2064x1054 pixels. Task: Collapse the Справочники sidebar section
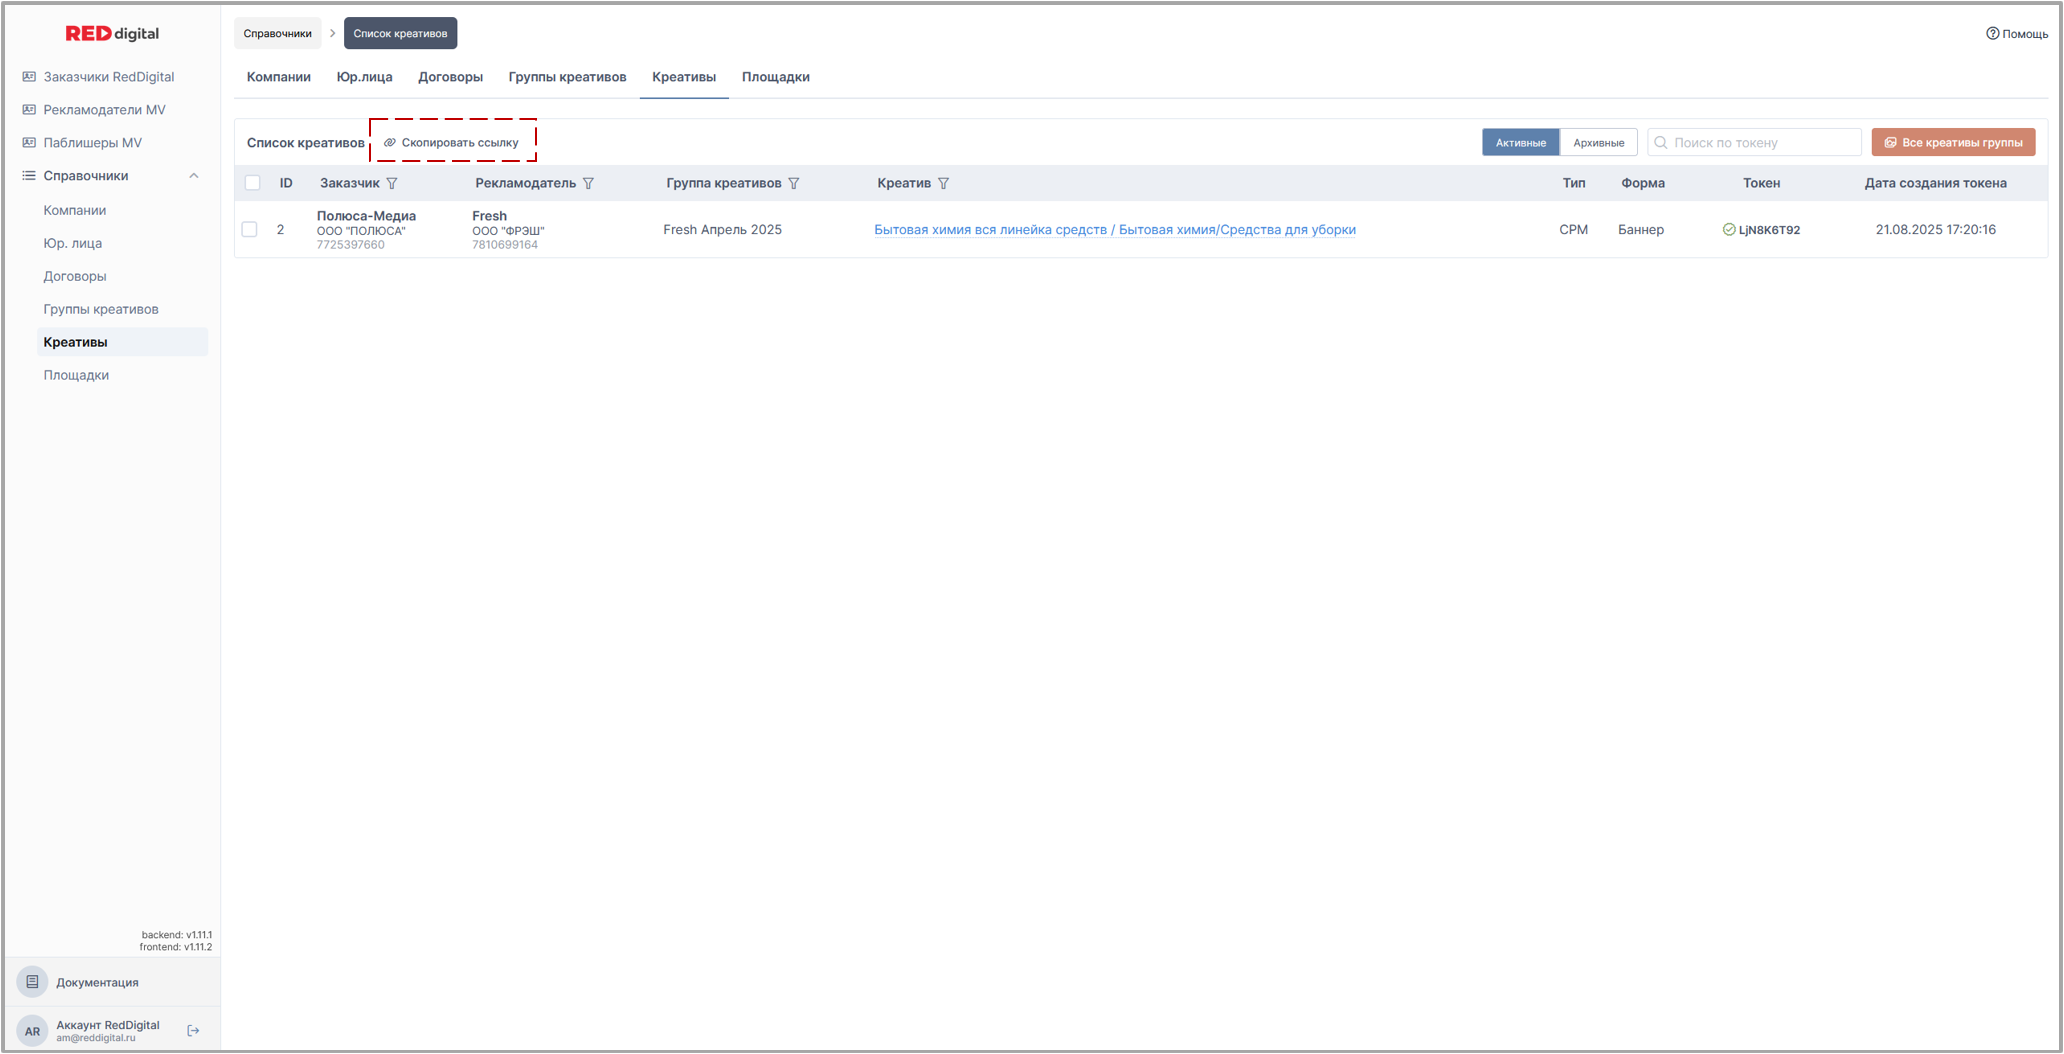point(194,176)
